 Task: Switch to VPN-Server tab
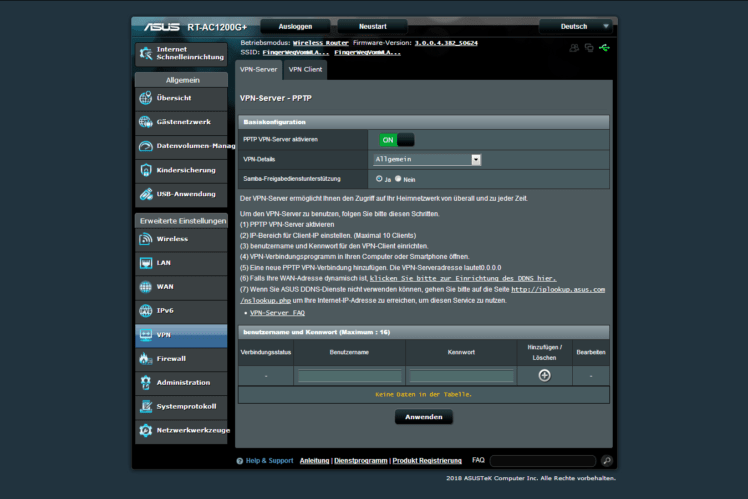(x=259, y=70)
